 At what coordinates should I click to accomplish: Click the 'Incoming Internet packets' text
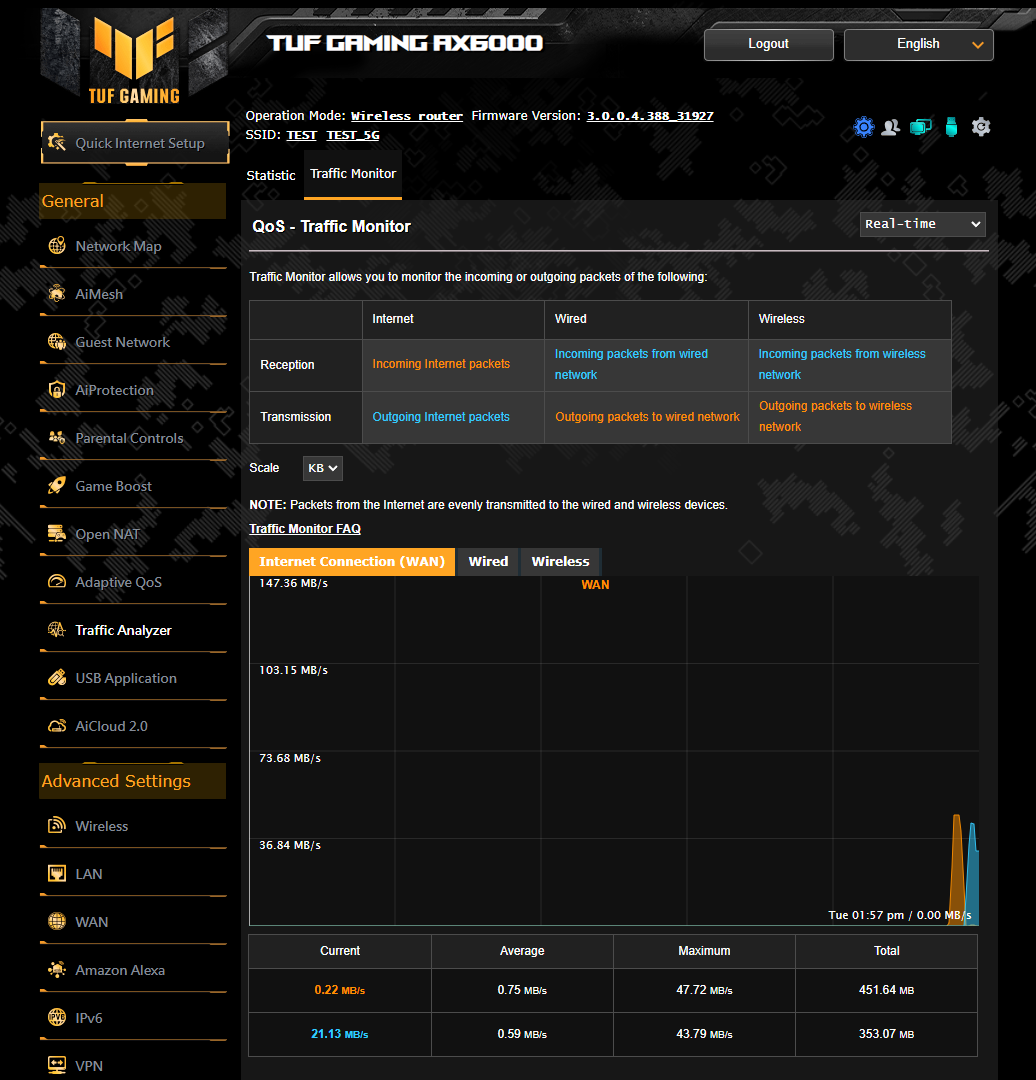click(x=441, y=364)
